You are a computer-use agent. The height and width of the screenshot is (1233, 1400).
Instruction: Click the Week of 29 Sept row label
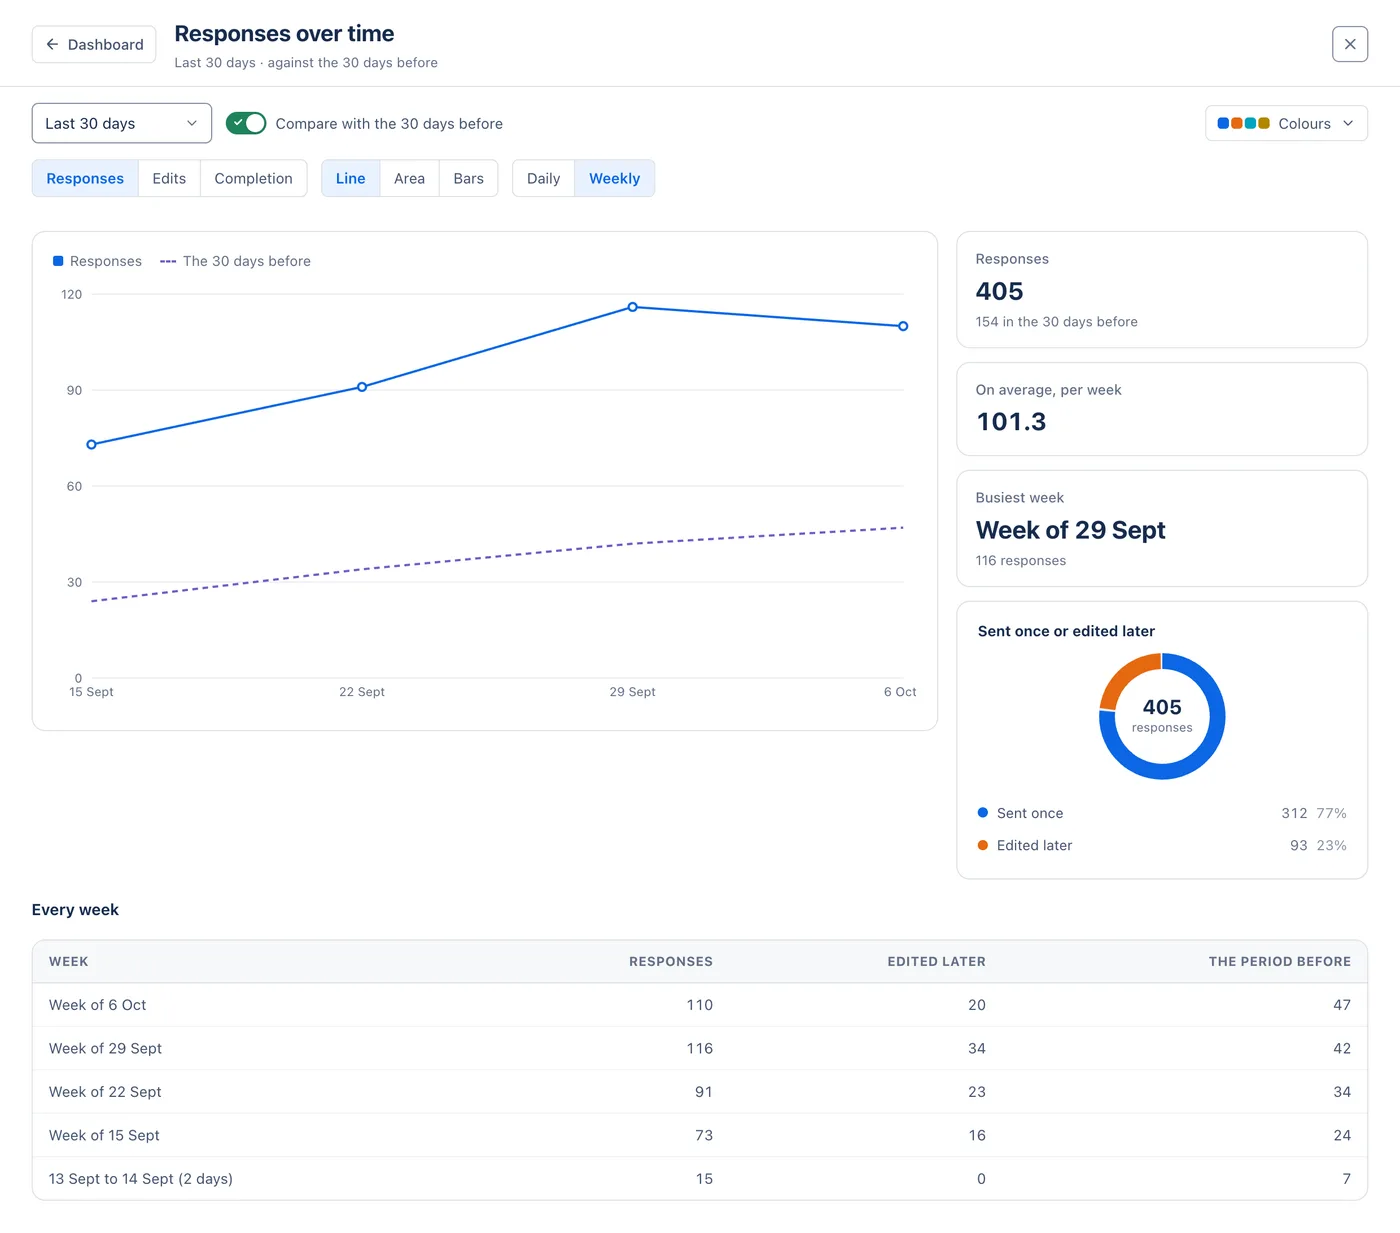105,1048
